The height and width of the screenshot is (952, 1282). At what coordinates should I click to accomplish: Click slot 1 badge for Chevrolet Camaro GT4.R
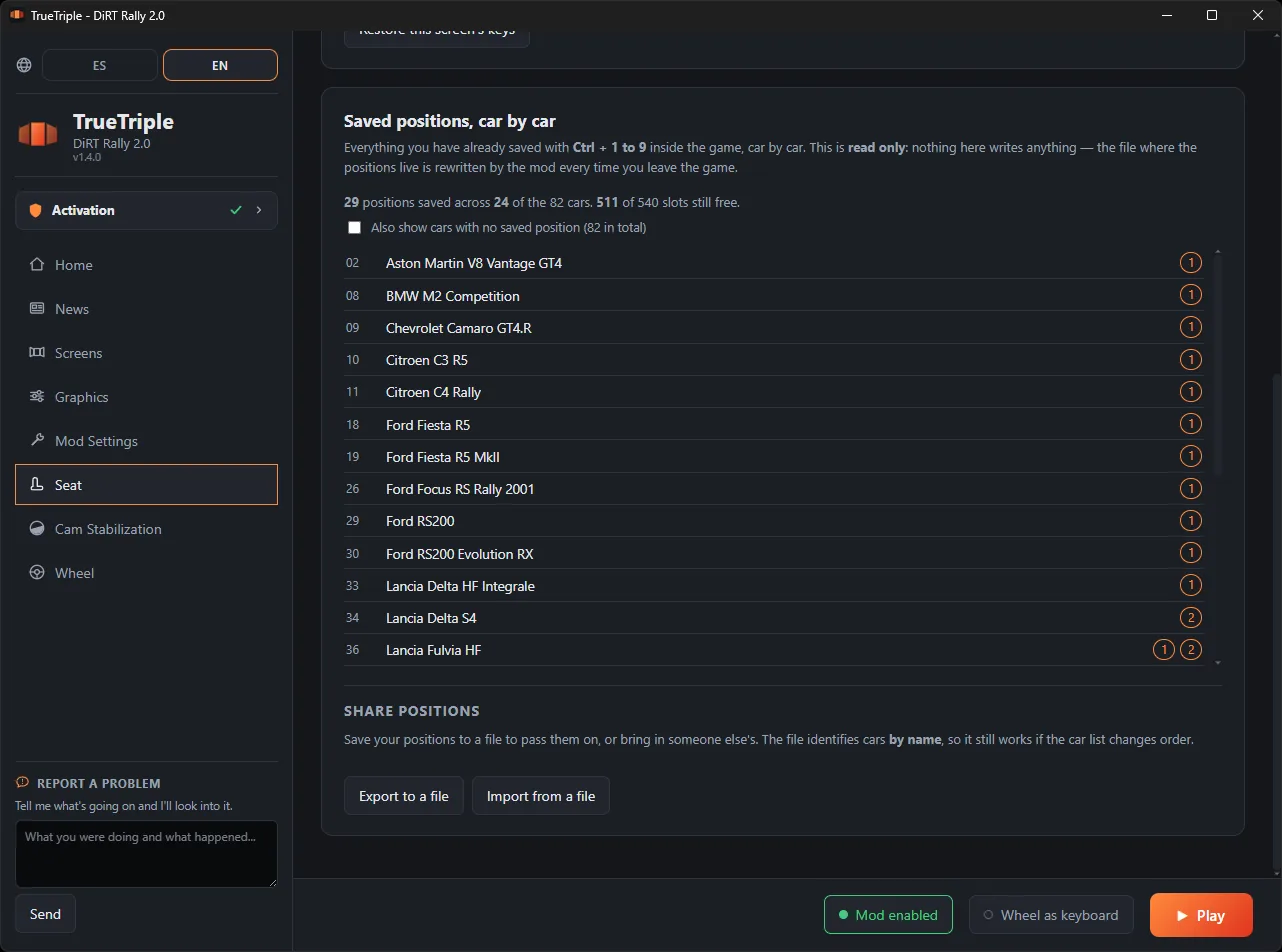point(1191,327)
